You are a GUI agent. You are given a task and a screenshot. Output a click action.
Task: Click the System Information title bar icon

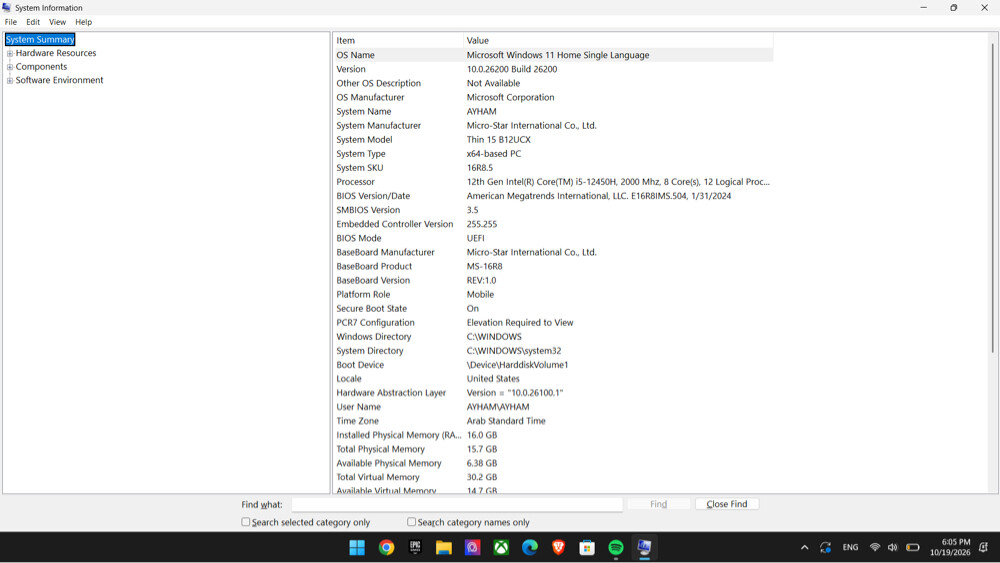(x=7, y=8)
